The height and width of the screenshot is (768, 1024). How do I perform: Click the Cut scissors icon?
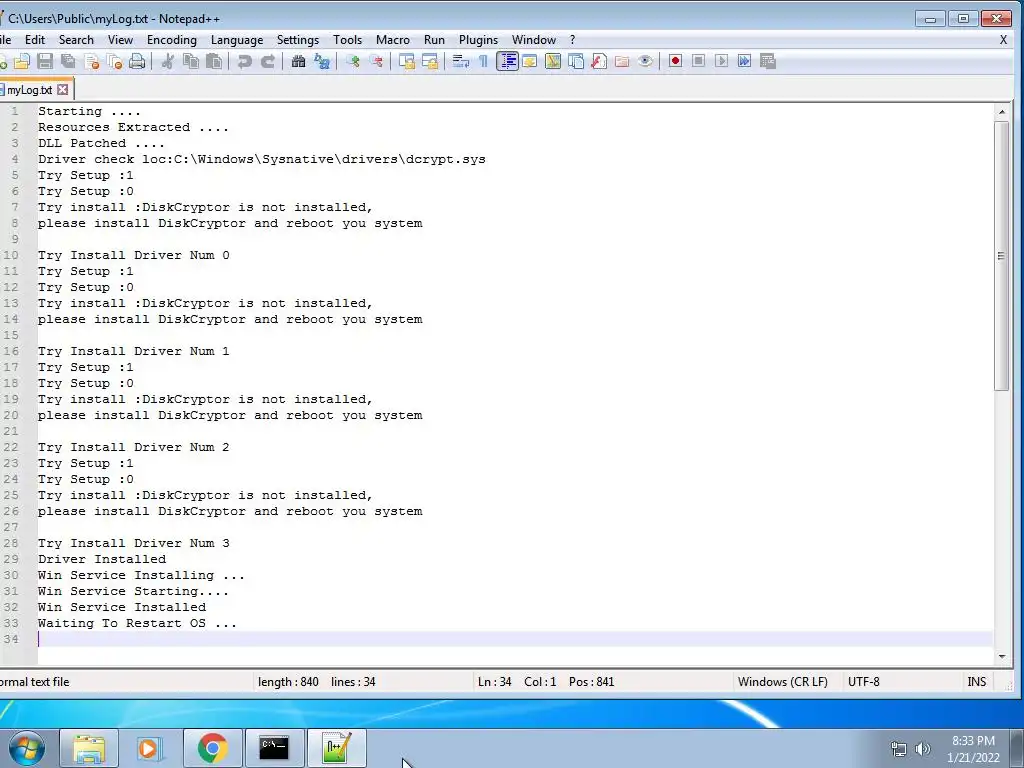coord(168,61)
